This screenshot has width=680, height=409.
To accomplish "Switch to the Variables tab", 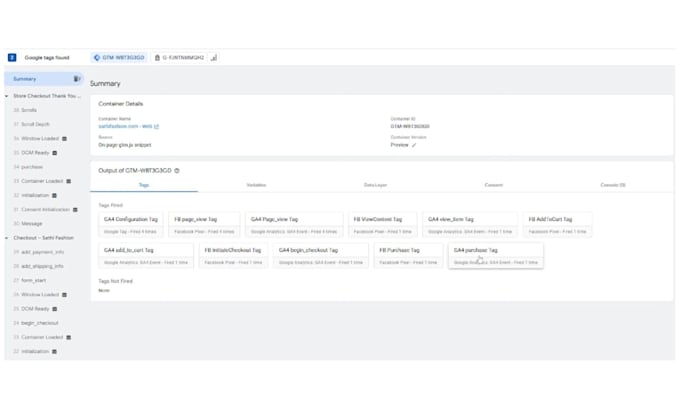I will [x=256, y=185].
